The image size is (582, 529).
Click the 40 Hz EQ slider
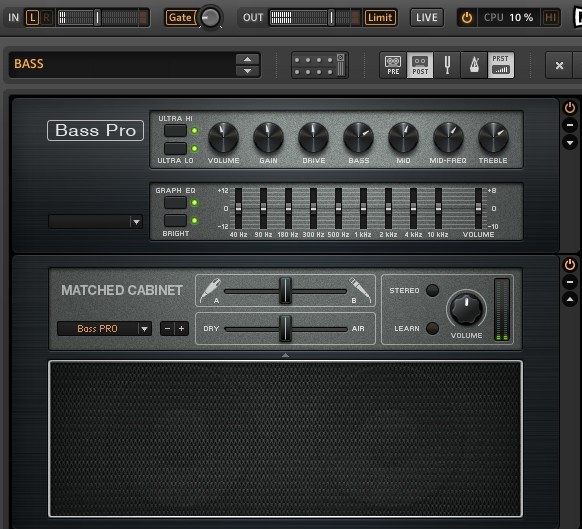pyautogui.click(x=238, y=208)
